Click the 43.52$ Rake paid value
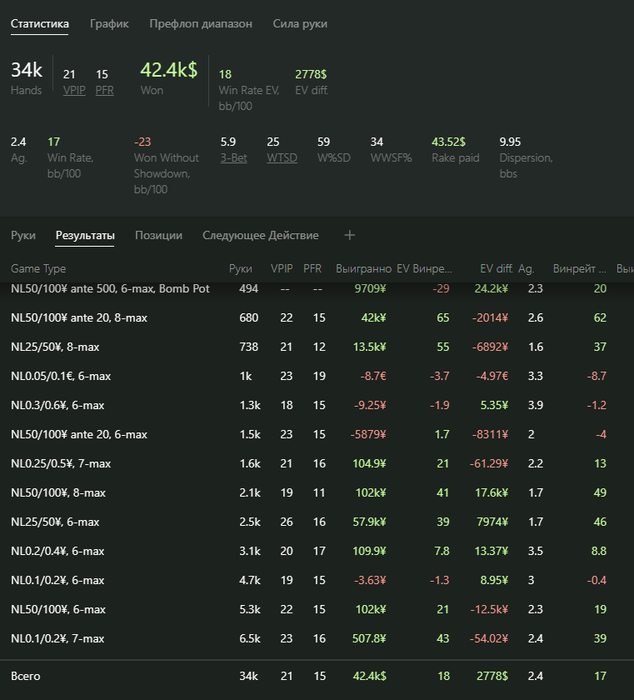 pyautogui.click(x=449, y=142)
